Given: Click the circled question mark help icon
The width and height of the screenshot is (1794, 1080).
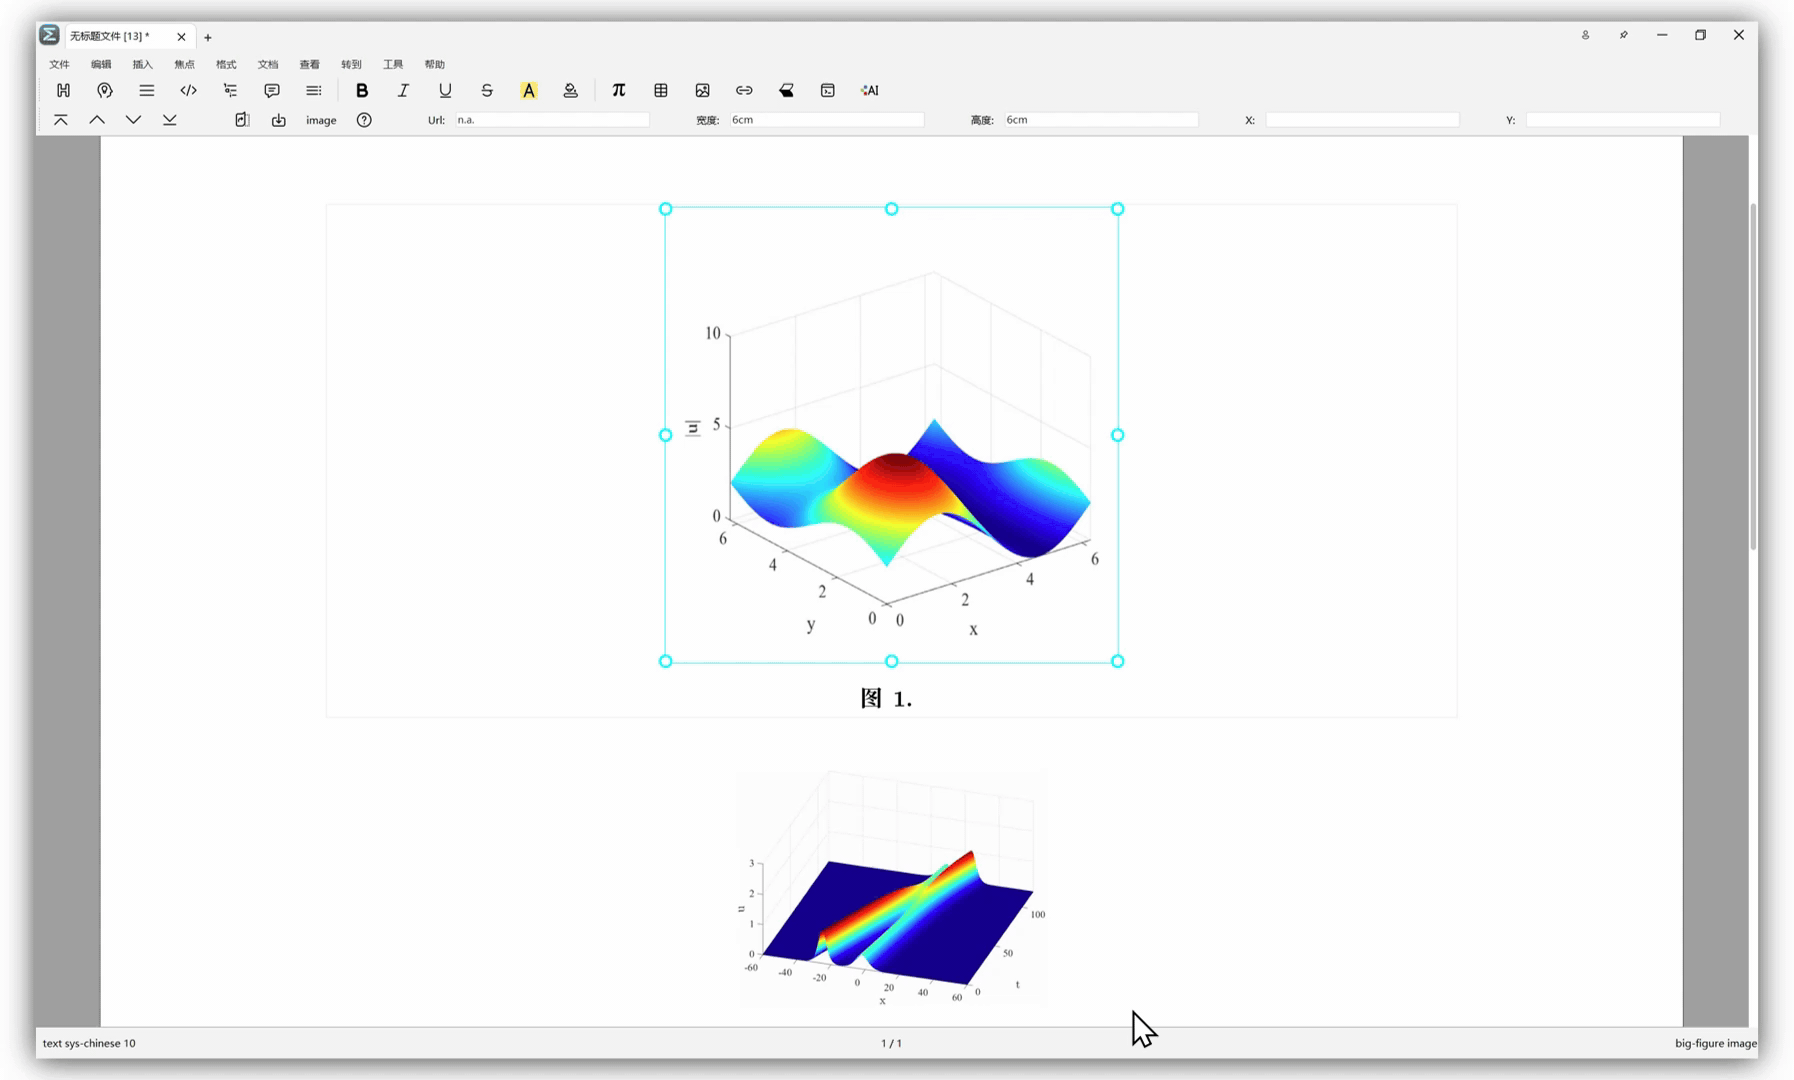Looking at the screenshot, I should (364, 120).
